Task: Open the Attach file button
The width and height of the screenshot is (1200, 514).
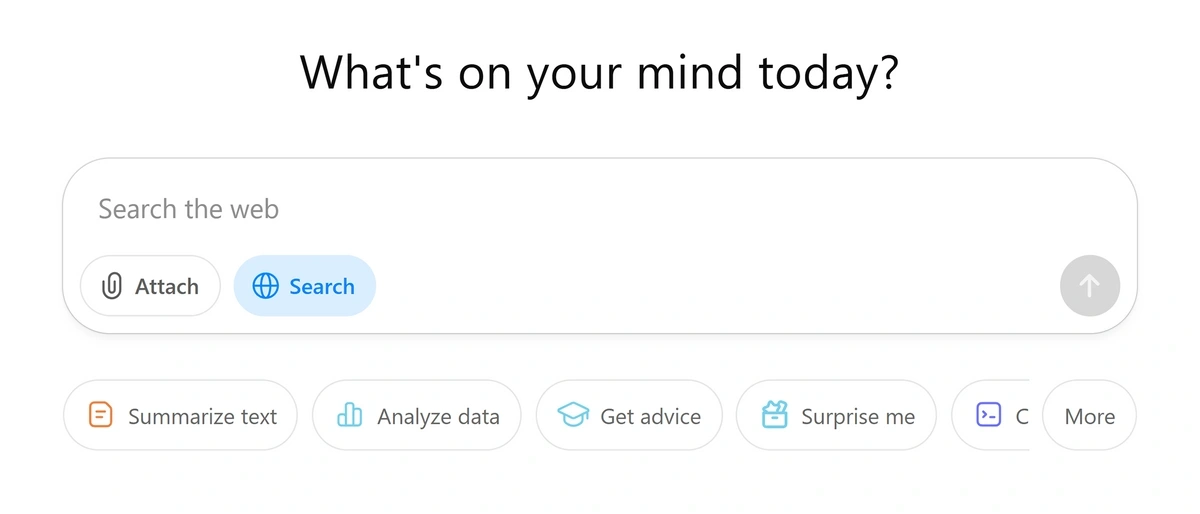Action: click(x=150, y=286)
